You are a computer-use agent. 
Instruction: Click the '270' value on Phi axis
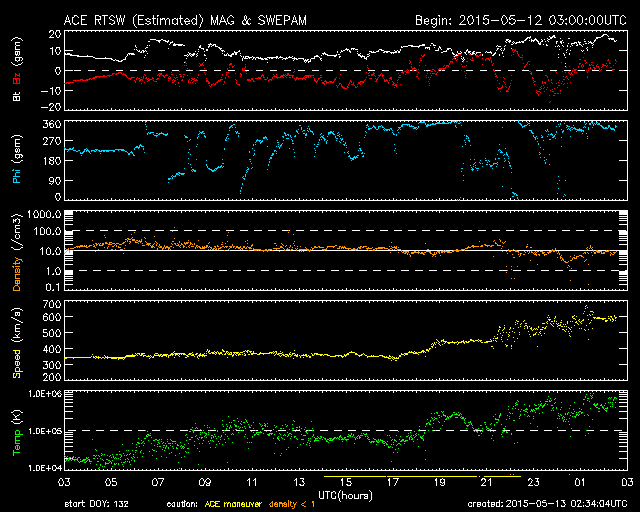[x=52, y=141]
